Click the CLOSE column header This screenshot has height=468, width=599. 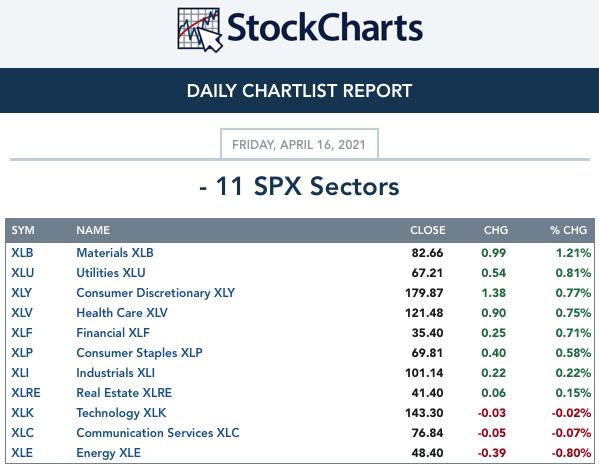(427, 230)
